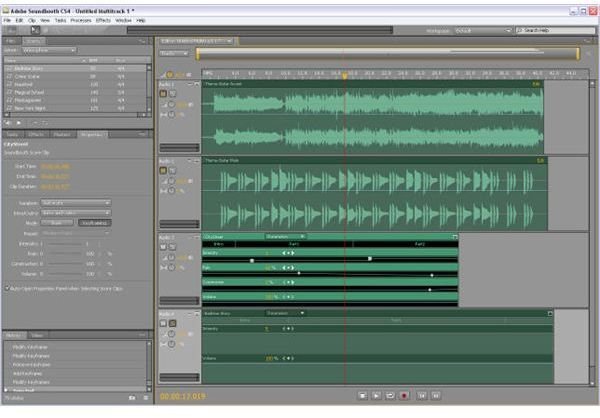Play score preview in the Scores panel
Image resolution: width=600 pixels, height=418 pixels.
[x=18, y=123]
